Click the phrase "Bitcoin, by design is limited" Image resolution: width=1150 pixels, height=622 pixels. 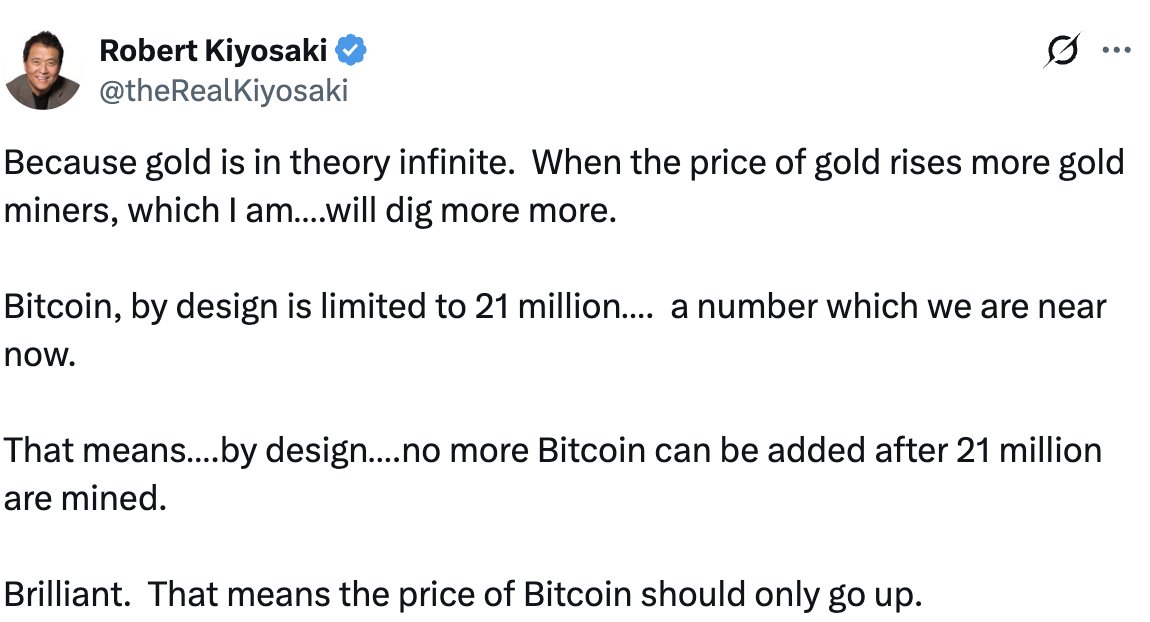[x=205, y=306]
